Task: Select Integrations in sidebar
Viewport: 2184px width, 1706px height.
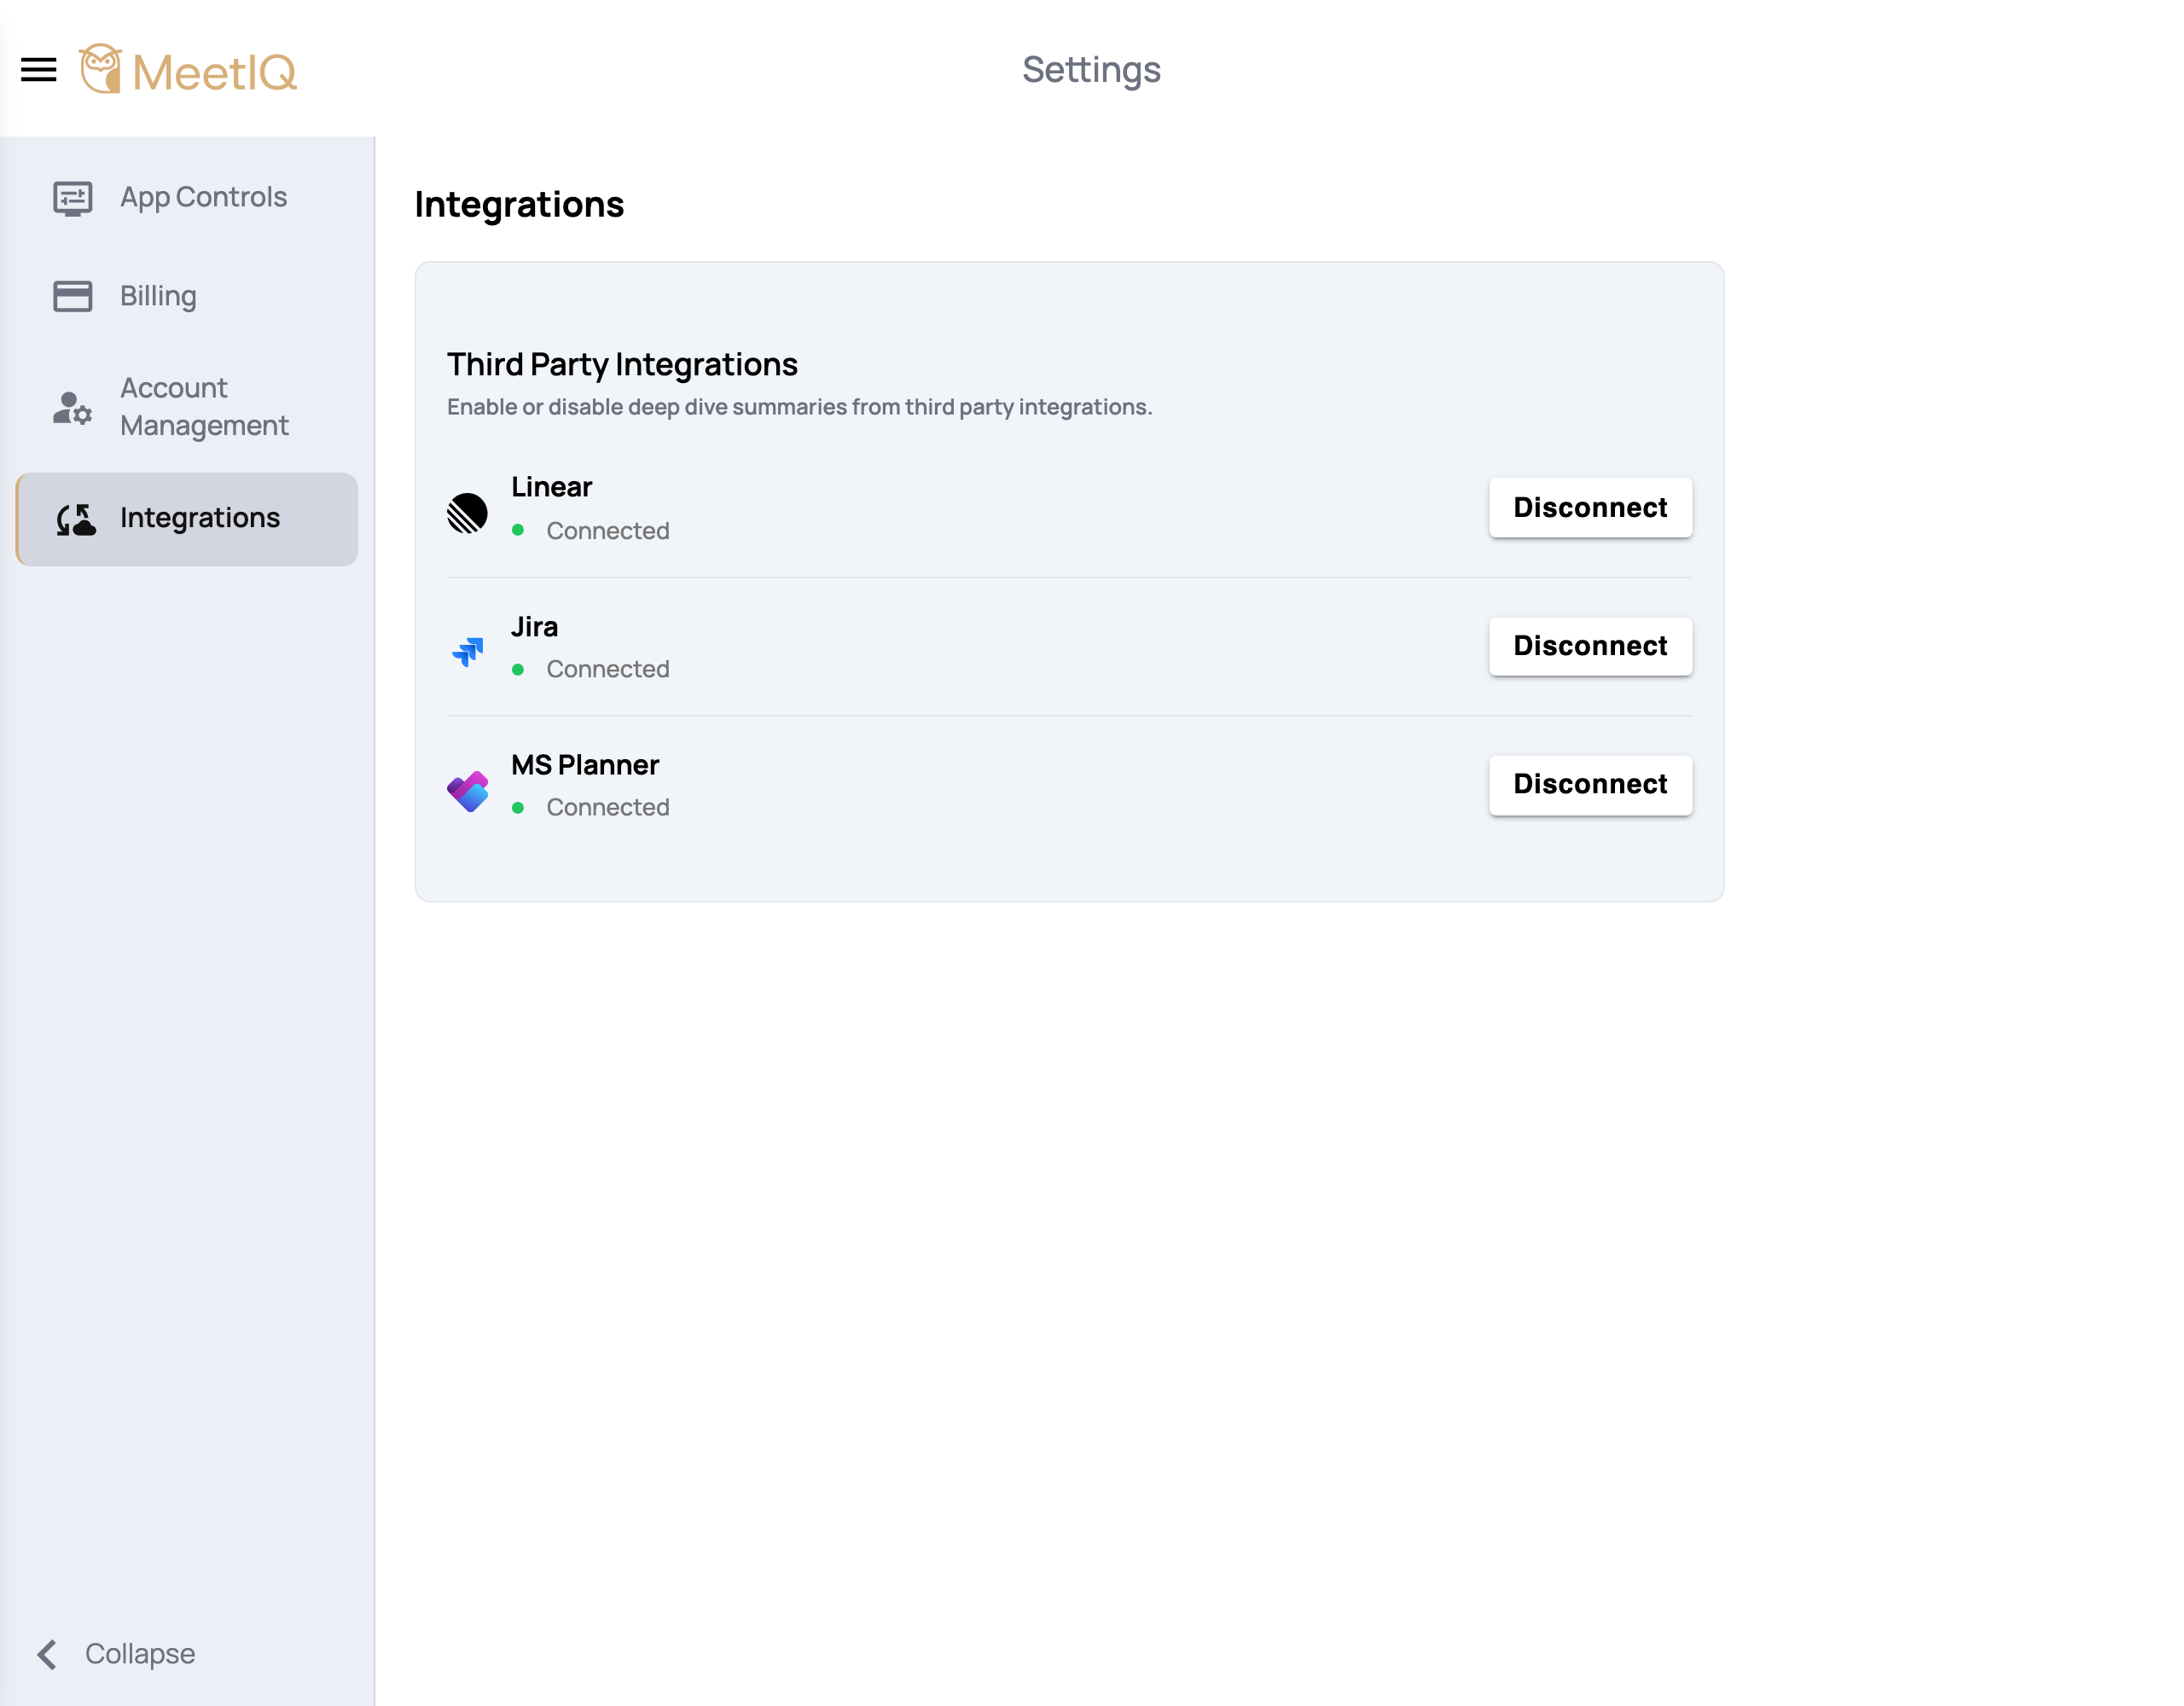Action: (187, 519)
